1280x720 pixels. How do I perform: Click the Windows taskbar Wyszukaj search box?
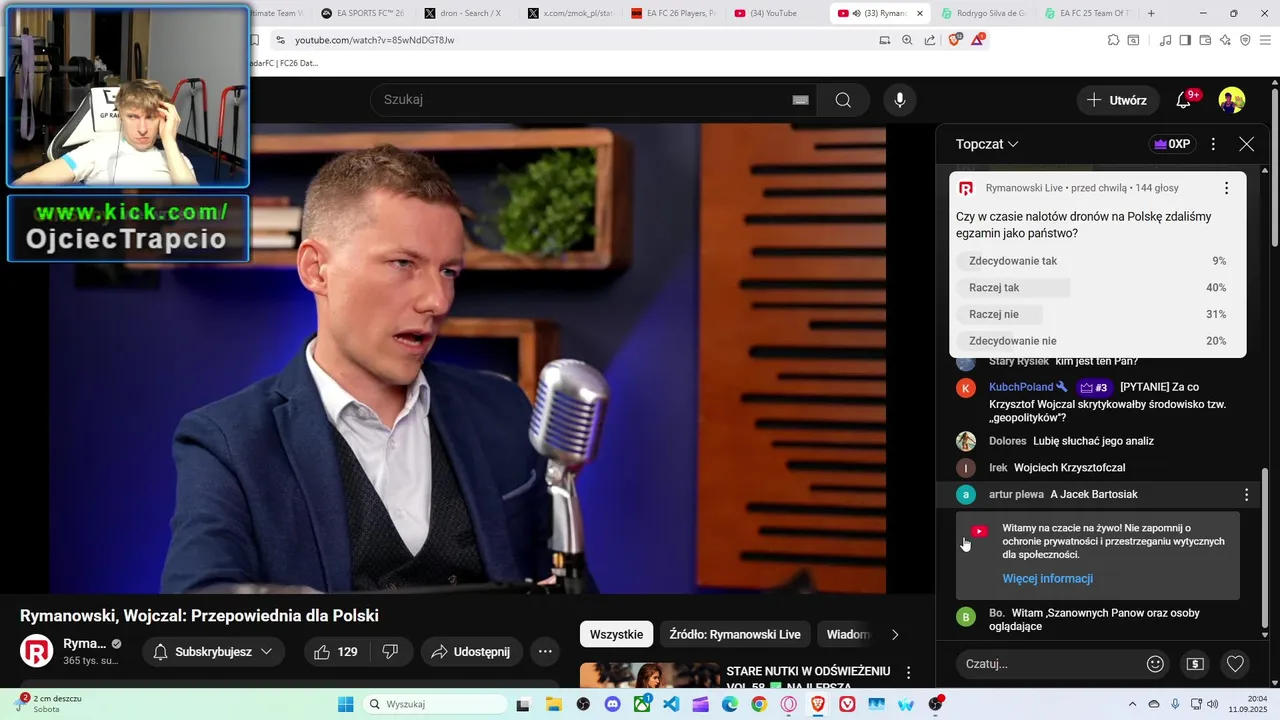(x=435, y=704)
